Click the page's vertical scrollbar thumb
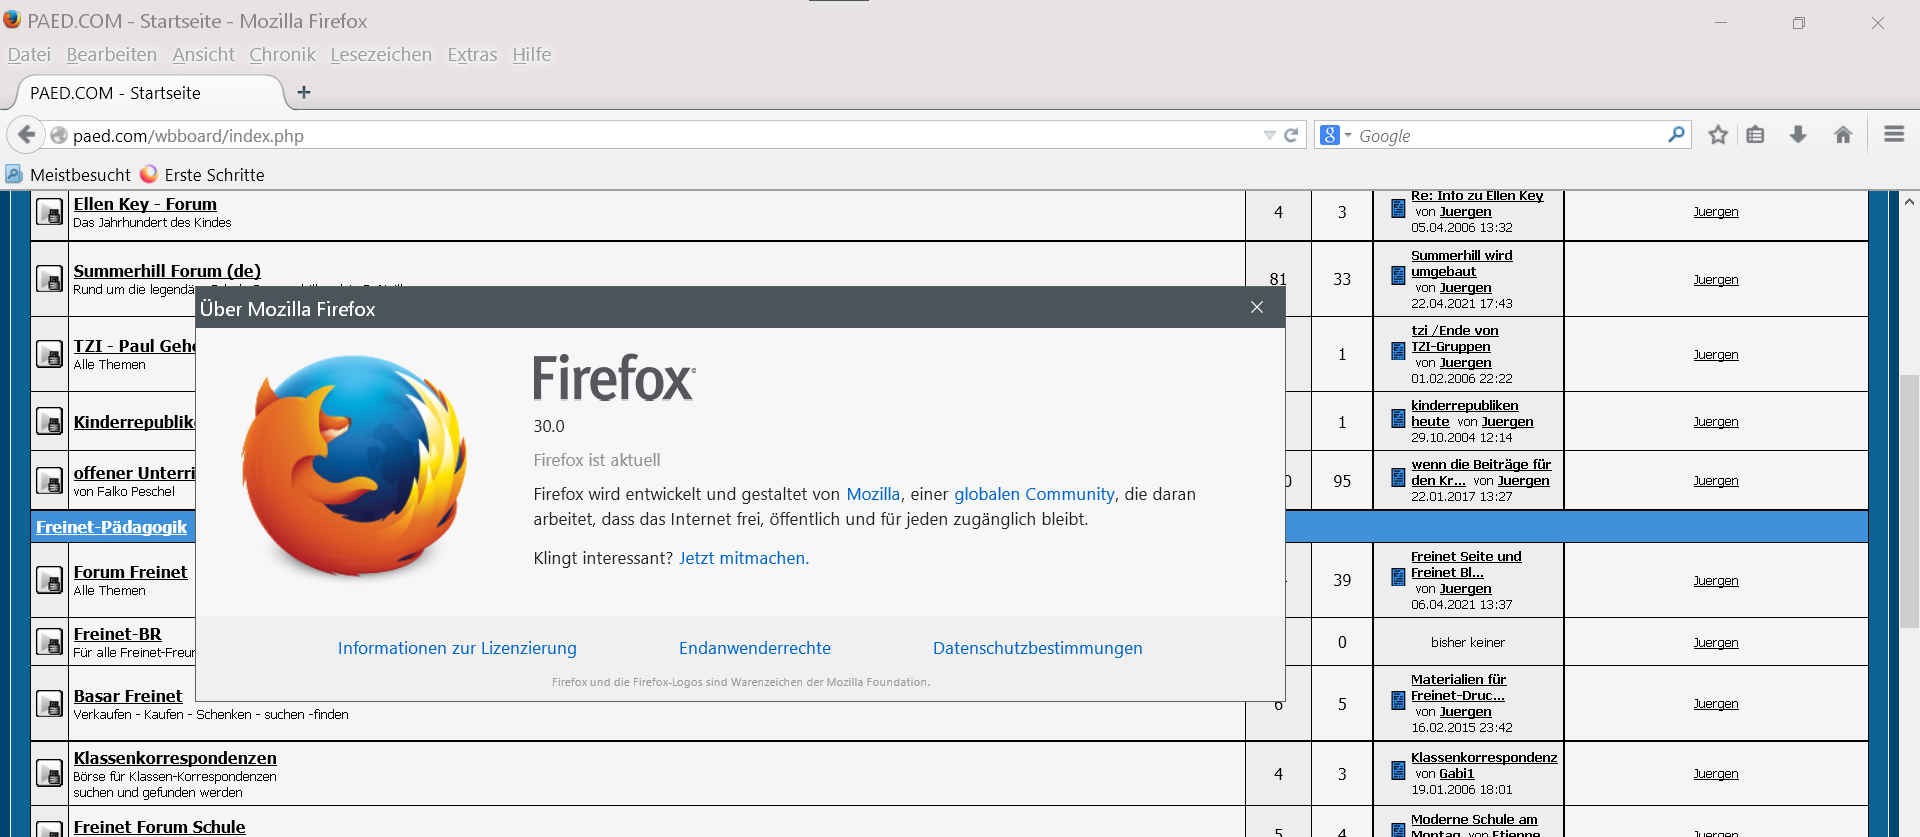 1909,500
